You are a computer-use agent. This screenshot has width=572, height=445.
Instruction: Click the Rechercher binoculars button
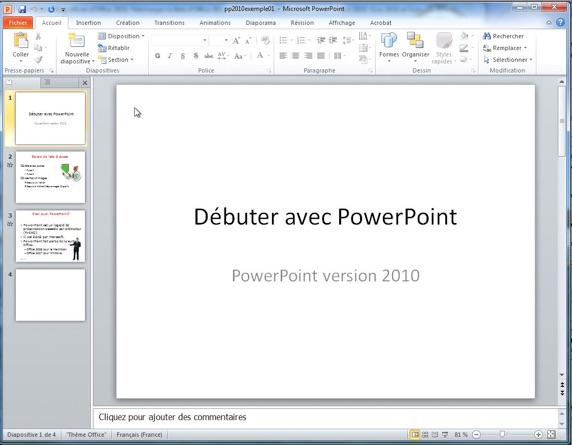pyautogui.click(x=503, y=36)
